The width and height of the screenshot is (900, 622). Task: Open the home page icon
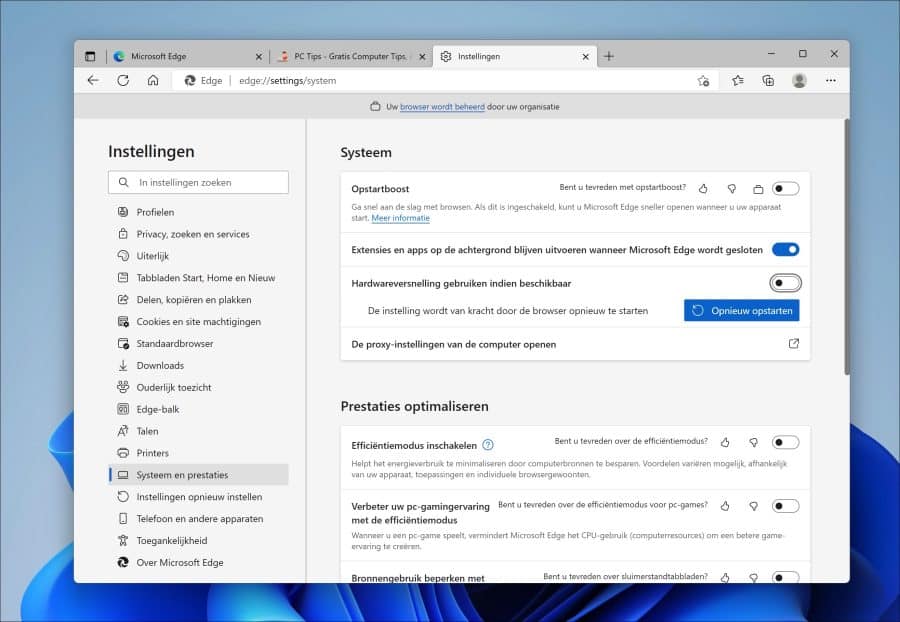point(153,80)
